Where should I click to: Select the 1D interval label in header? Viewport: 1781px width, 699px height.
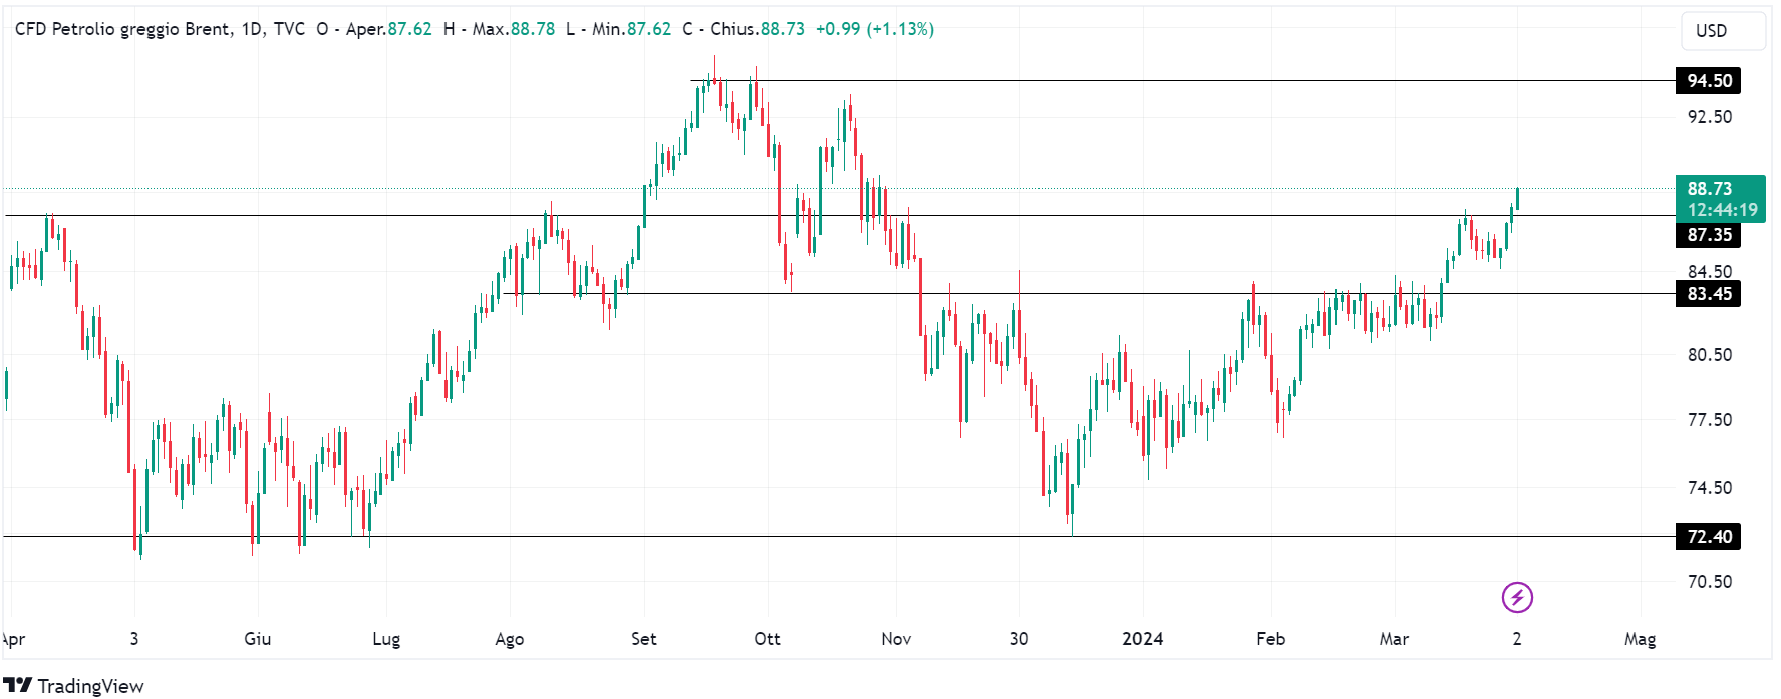(252, 29)
